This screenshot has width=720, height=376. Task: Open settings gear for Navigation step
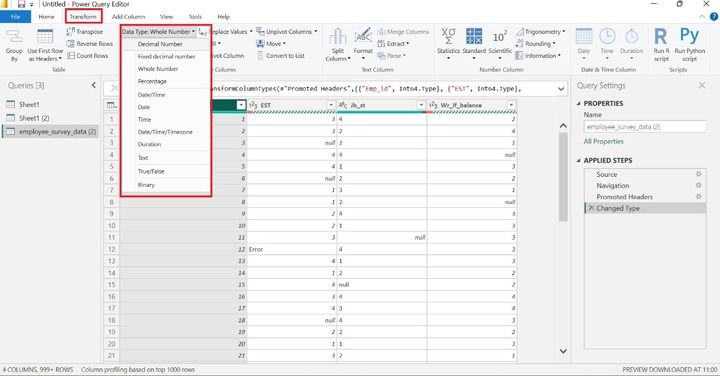[x=698, y=185]
